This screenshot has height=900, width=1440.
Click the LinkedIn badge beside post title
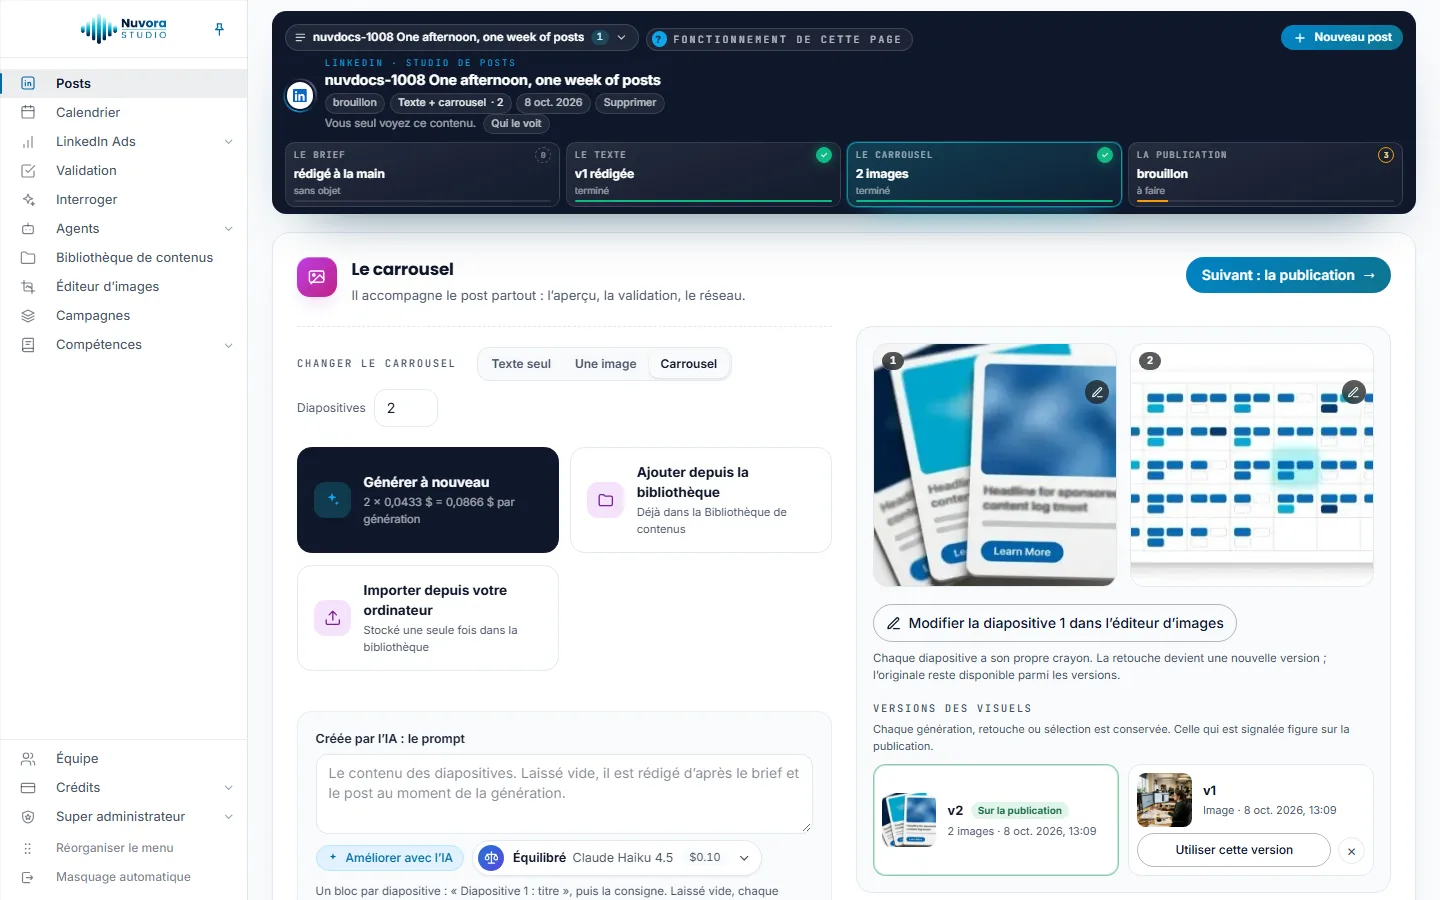click(x=300, y=96)
